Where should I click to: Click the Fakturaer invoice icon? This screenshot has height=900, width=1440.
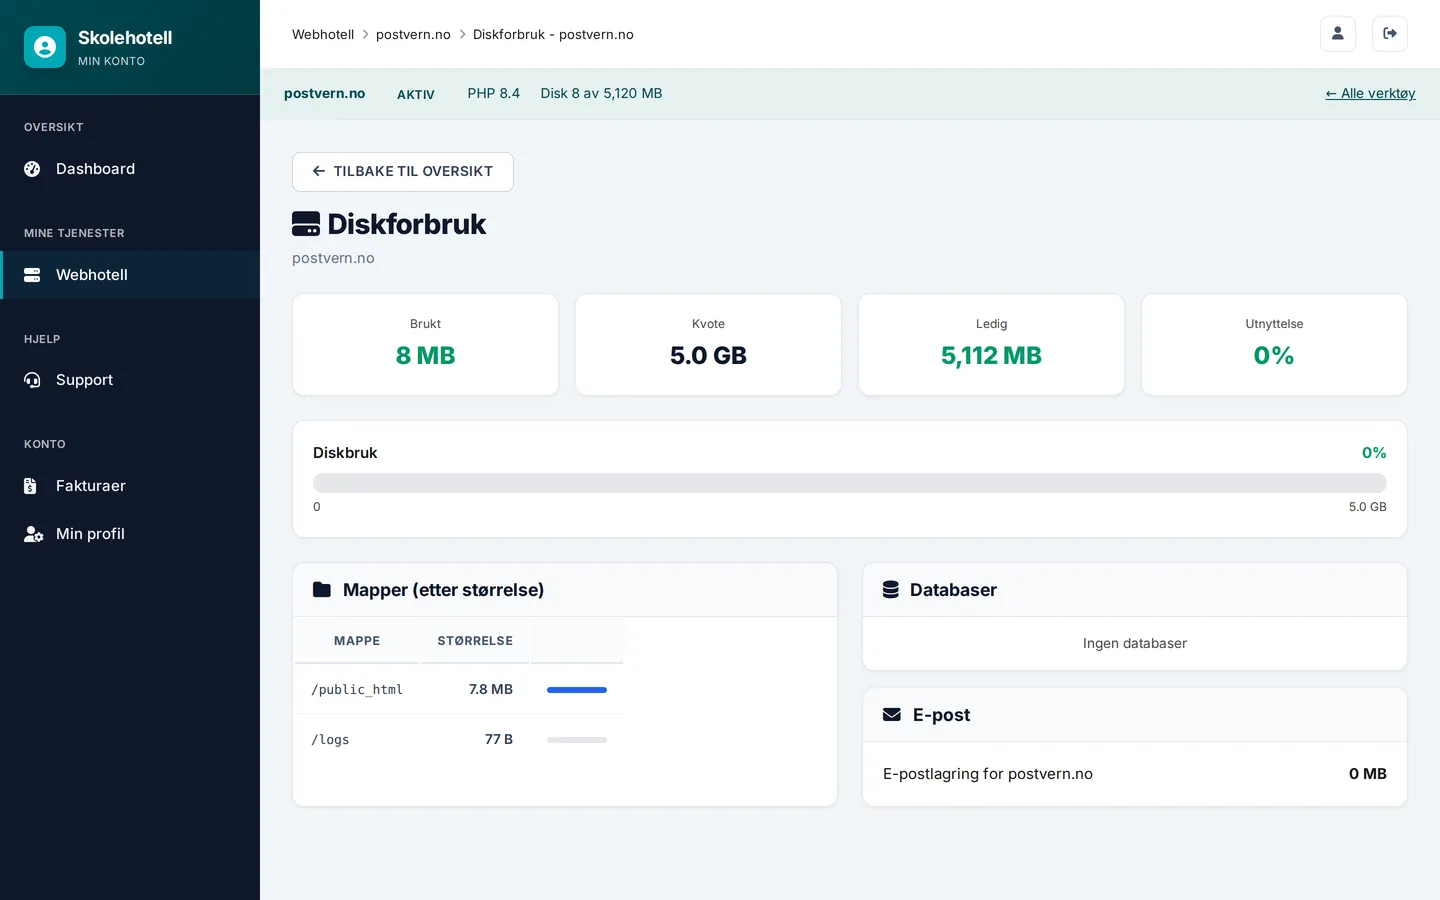[x=31, y=486]
